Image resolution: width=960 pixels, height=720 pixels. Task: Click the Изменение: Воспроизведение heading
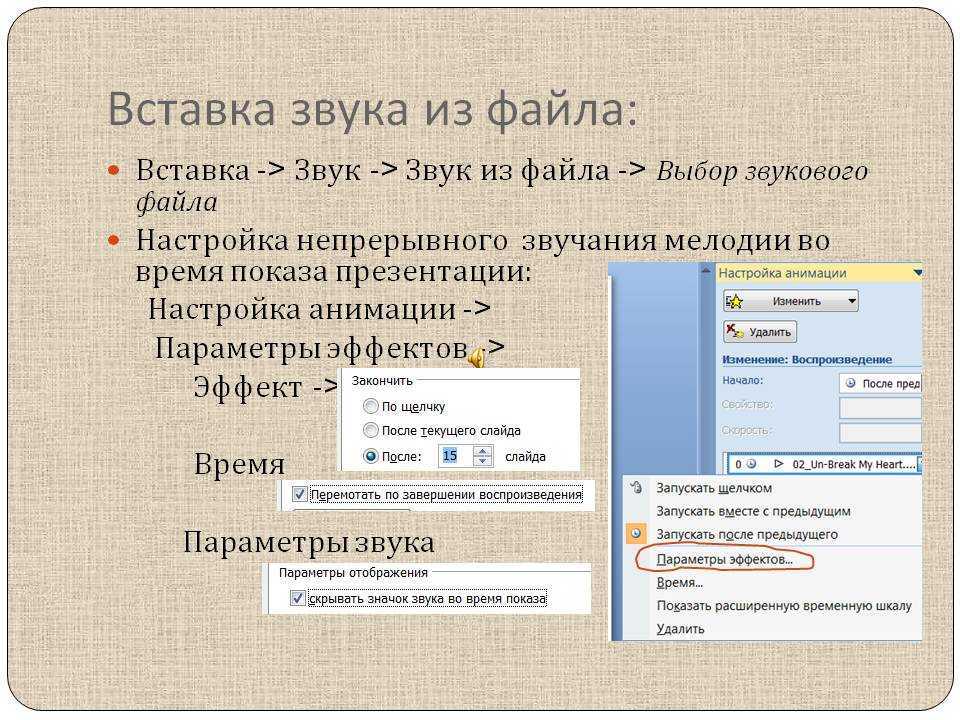click(x=806, y=359)
